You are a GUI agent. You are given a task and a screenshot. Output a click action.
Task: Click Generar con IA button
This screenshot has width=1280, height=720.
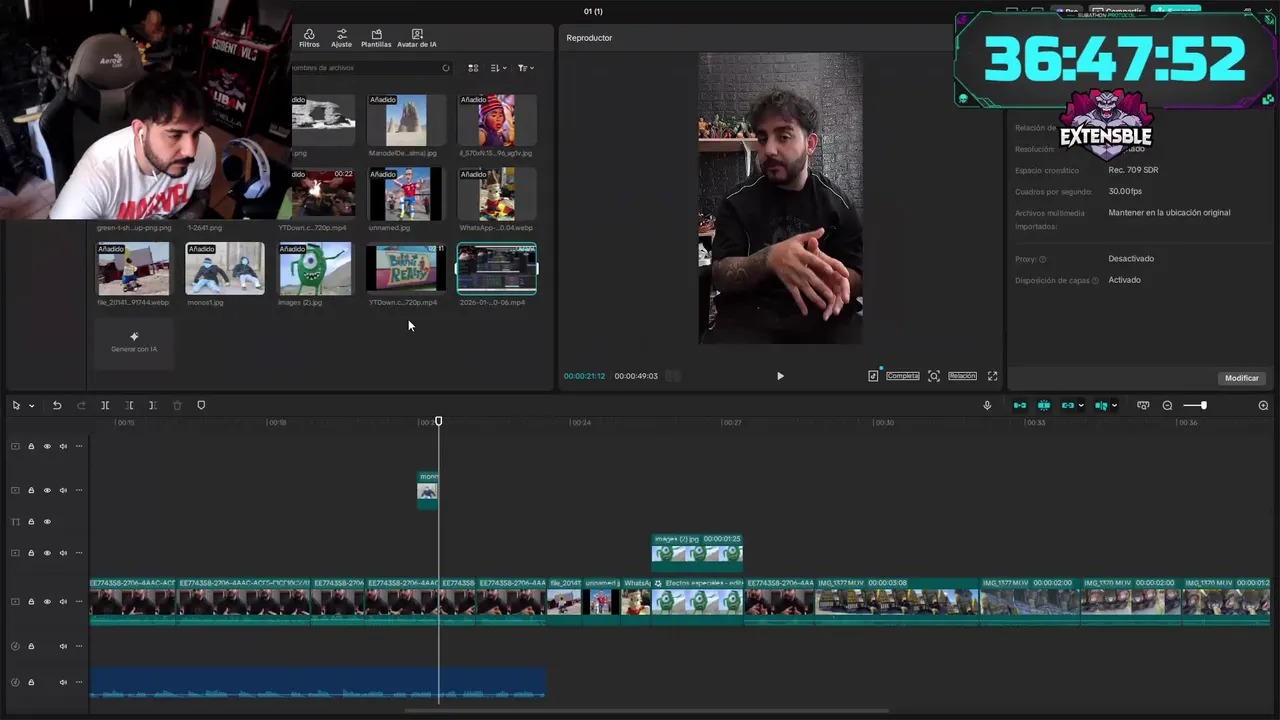tap(134, 342)
